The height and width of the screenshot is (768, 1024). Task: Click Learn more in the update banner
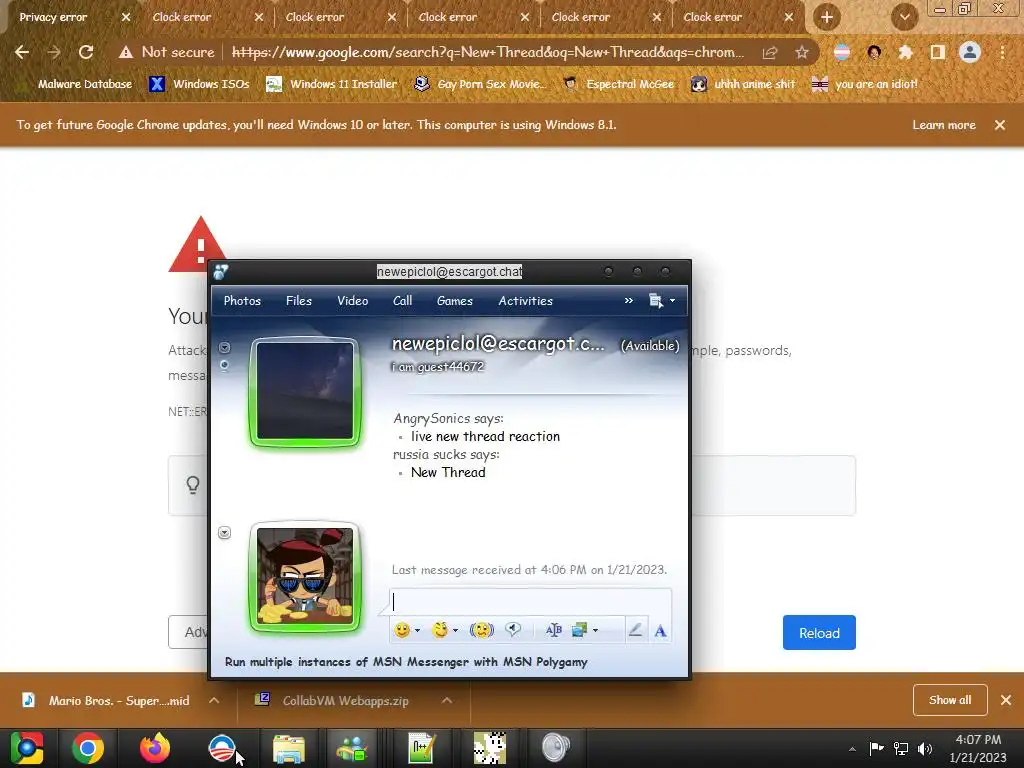click(x=944, y=125)
